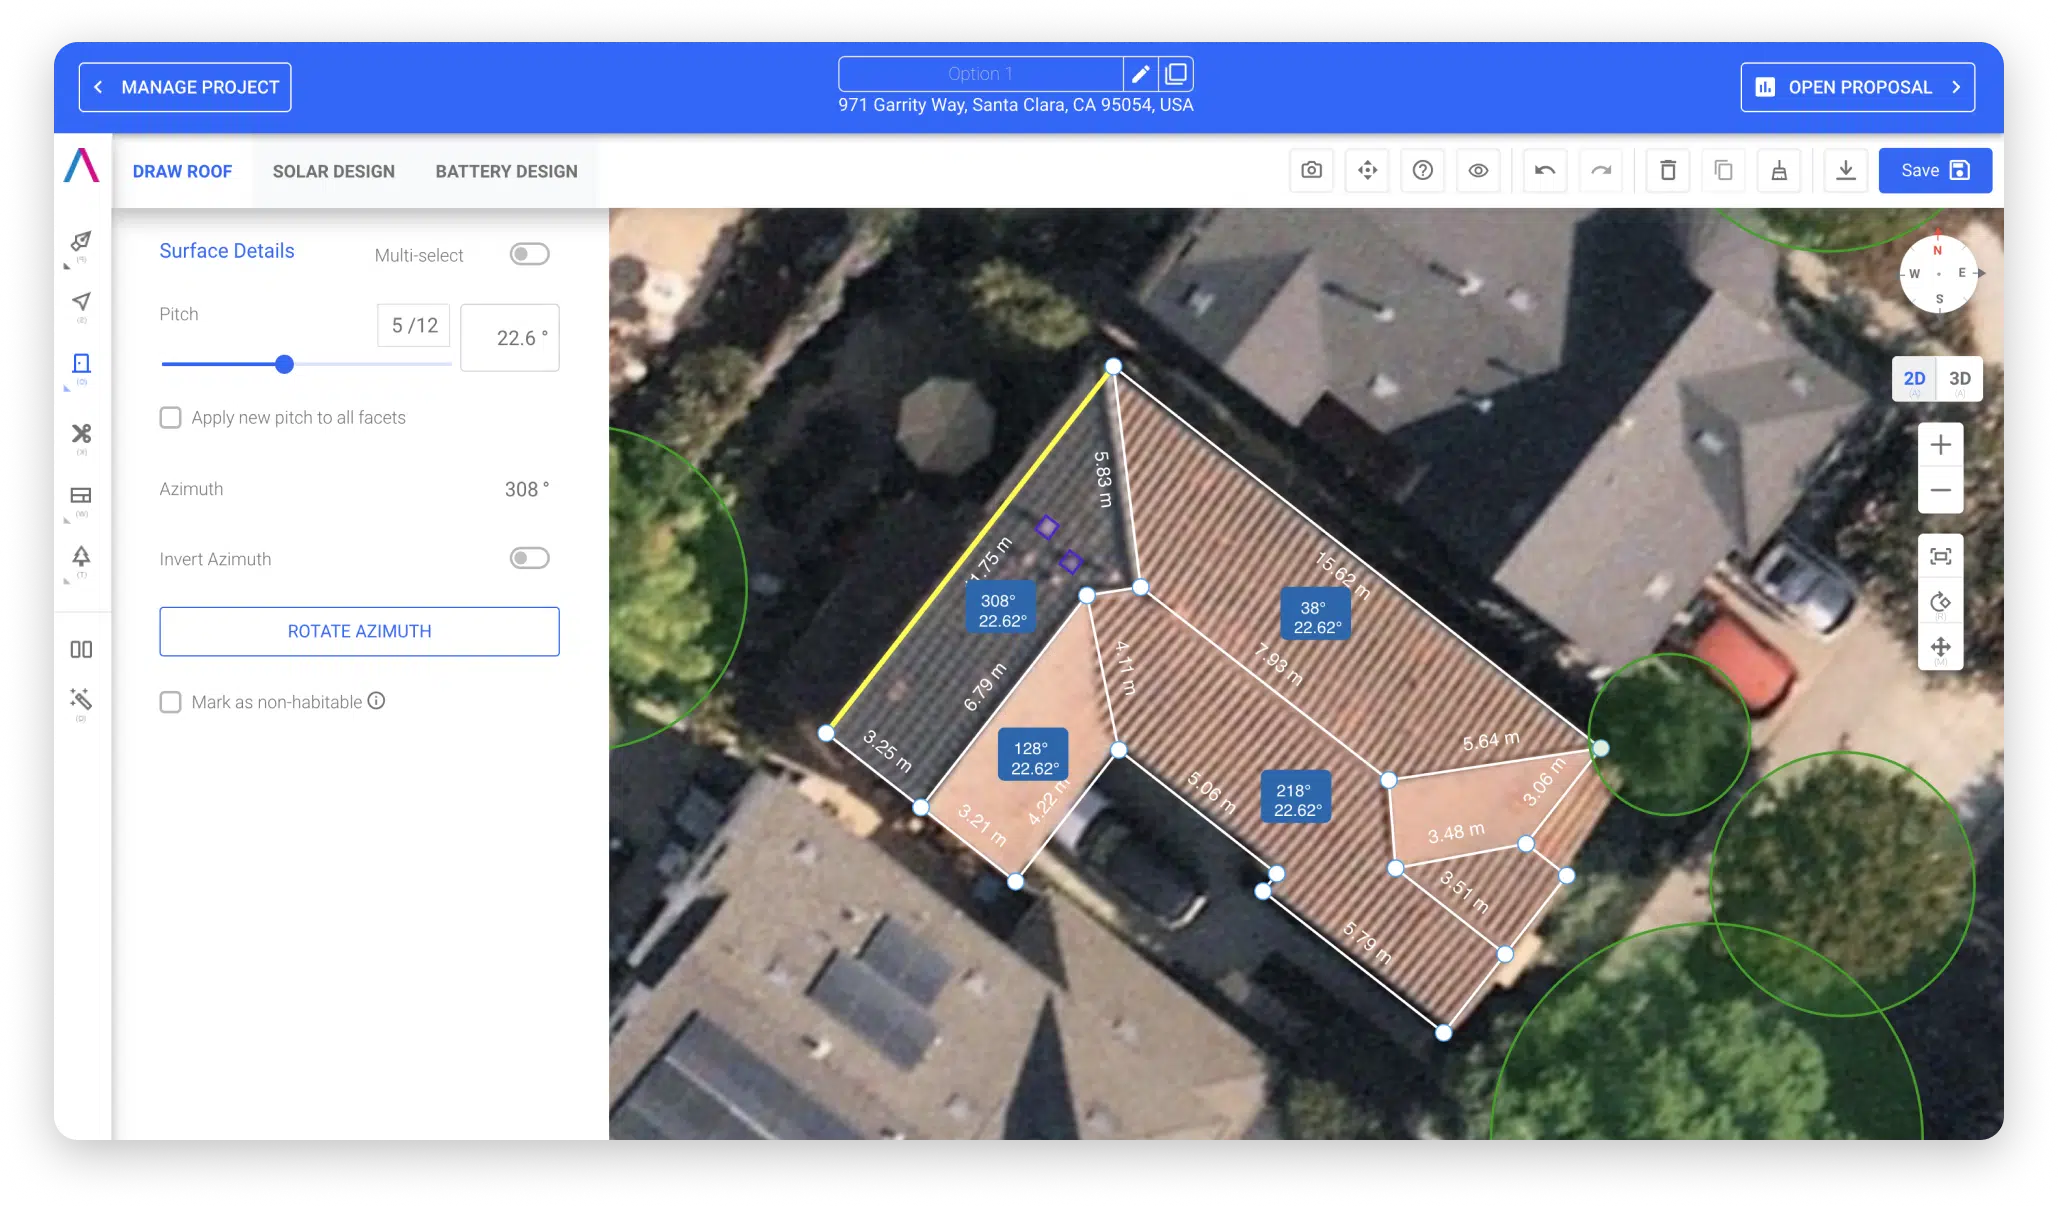Click the Aurora logo icon
The height and width of the screenshot is (1206, 2058).
[x=82, y=165]
